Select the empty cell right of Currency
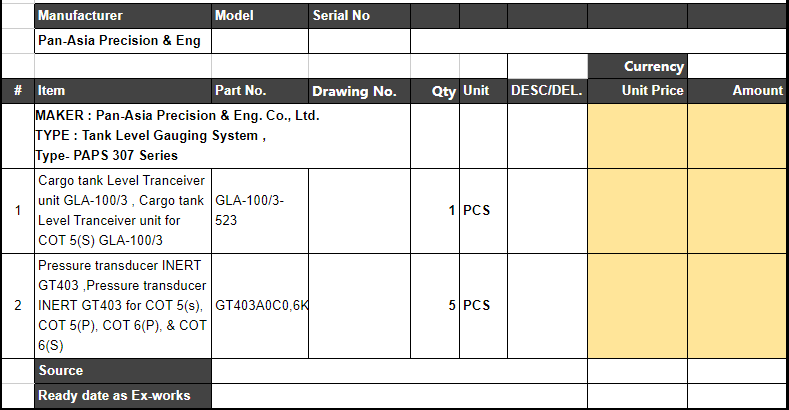This screenshot has height=410, width=789. click(736, 66)
